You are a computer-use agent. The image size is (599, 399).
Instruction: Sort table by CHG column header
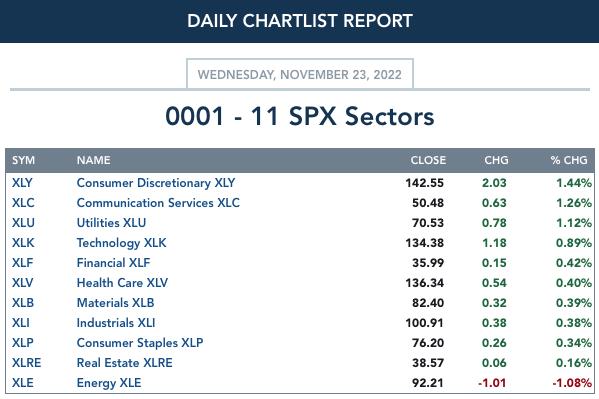[496, 160]
